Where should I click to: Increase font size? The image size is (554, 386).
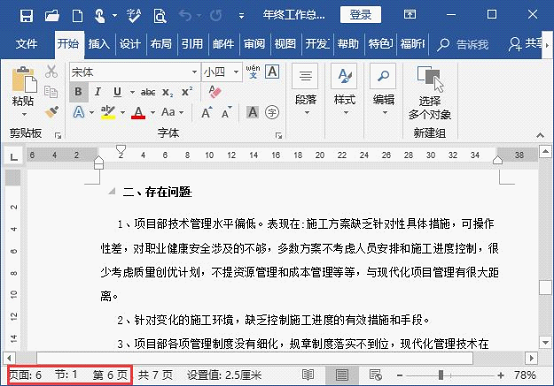tap(207, 112)
